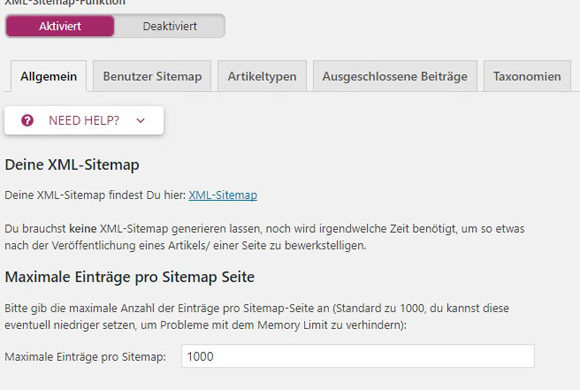This screenshot has height=390, width=580.
Task: Focus the Maximale Einträge pro Sitemap field
Action: click(x=358, y=356)
